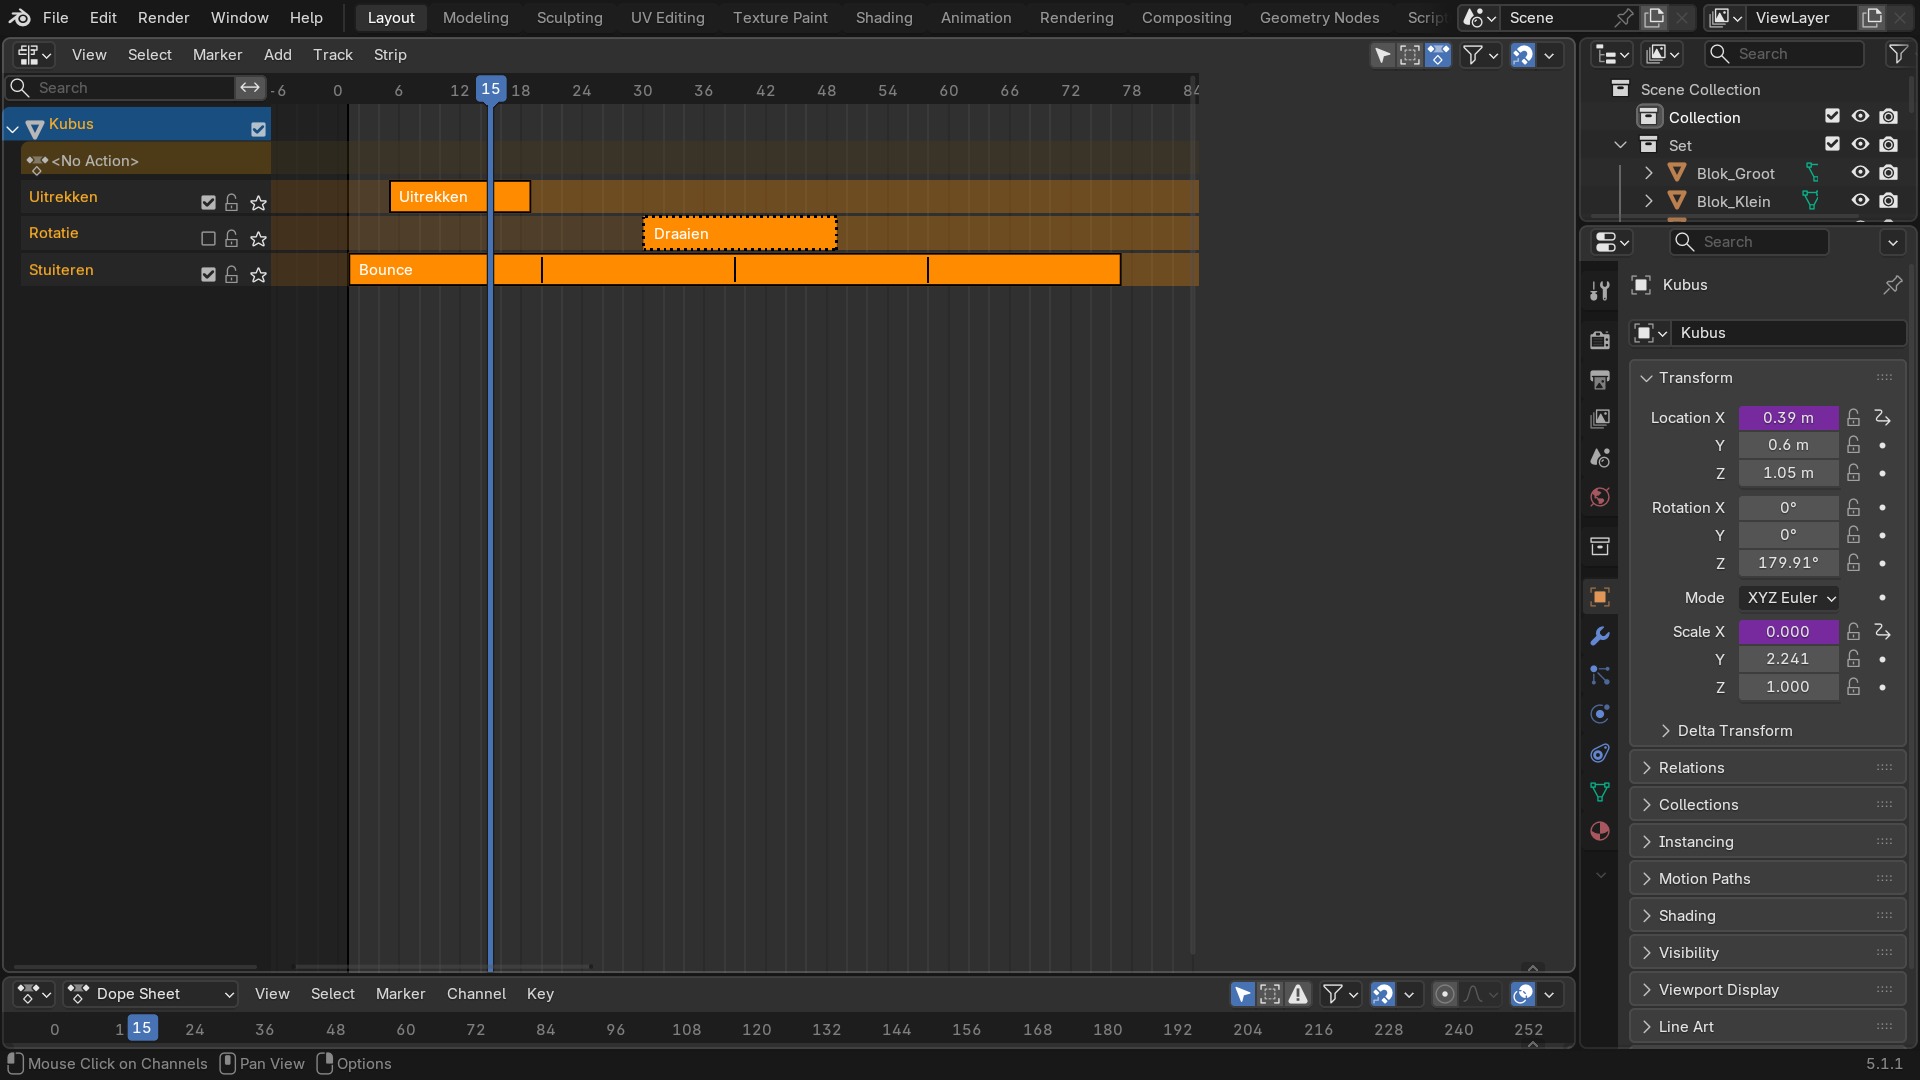The image size is (1920, 1080).
Task: Select the Draaien strip
Action: (740, 234)
